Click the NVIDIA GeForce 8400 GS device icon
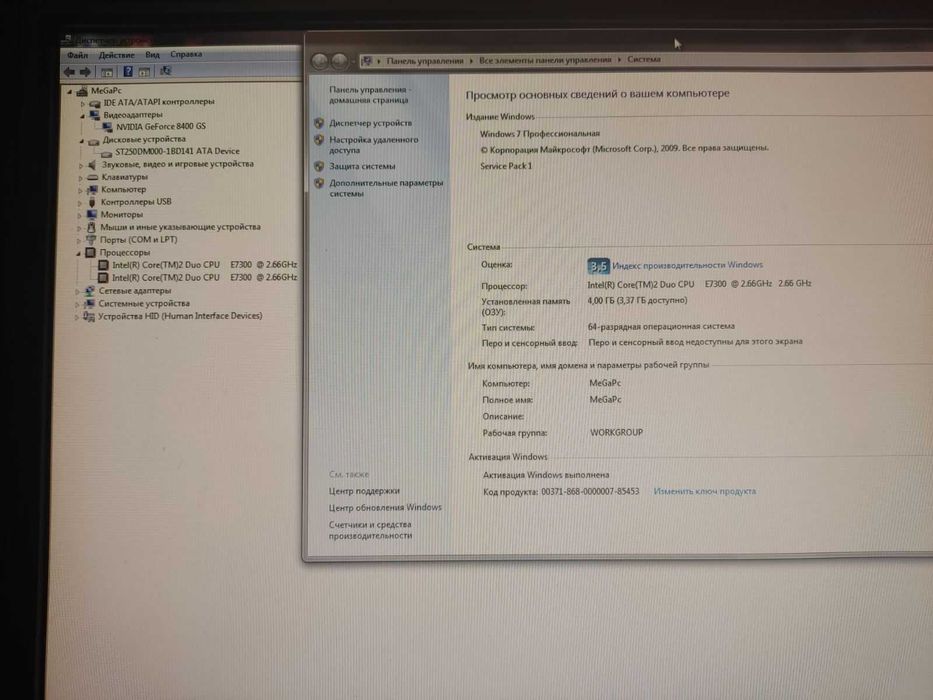 pos(108,127)
